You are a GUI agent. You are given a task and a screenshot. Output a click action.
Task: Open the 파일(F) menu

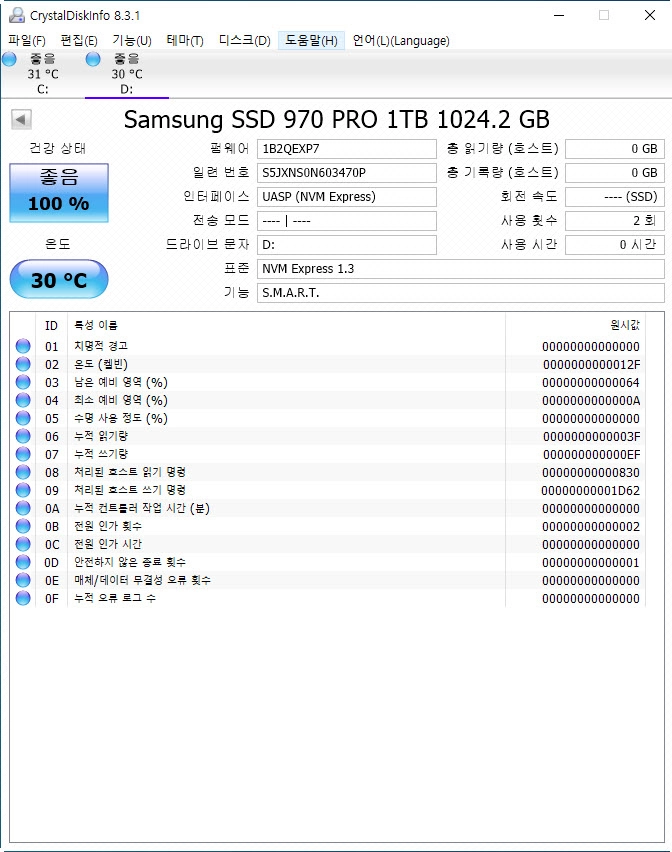pyautogui.click(x=27, y=41)
